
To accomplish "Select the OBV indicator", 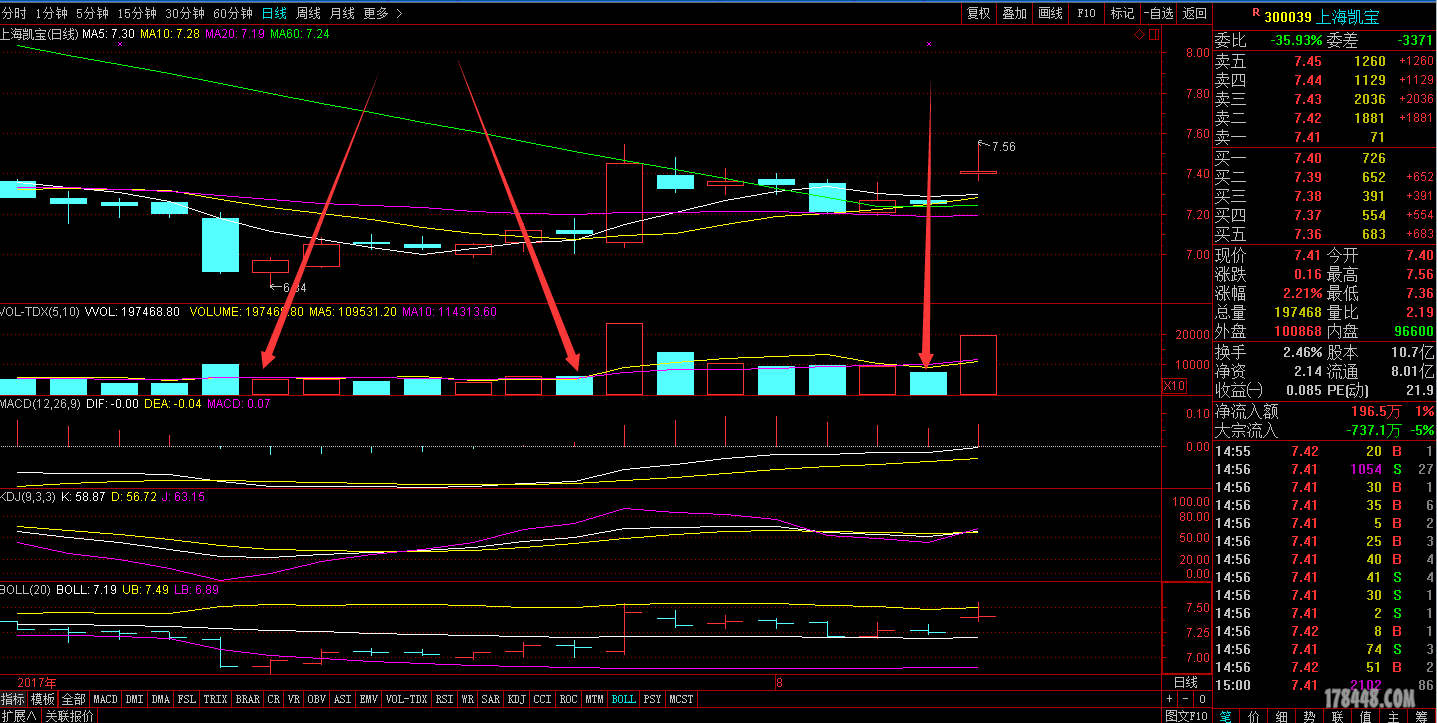I will click(316, 699).
